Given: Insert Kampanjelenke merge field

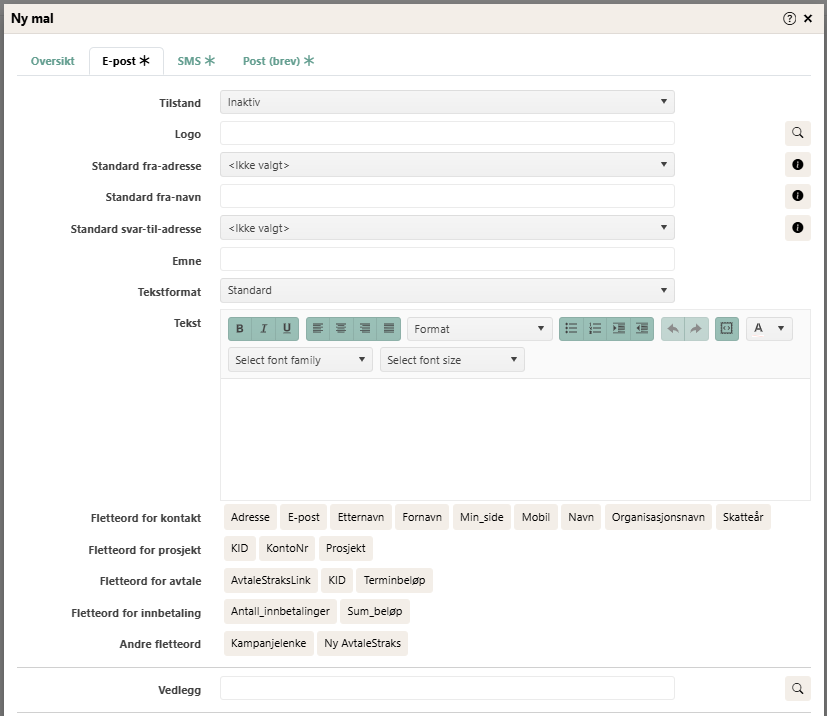Looking at the screenshot, I should [268, 643].
